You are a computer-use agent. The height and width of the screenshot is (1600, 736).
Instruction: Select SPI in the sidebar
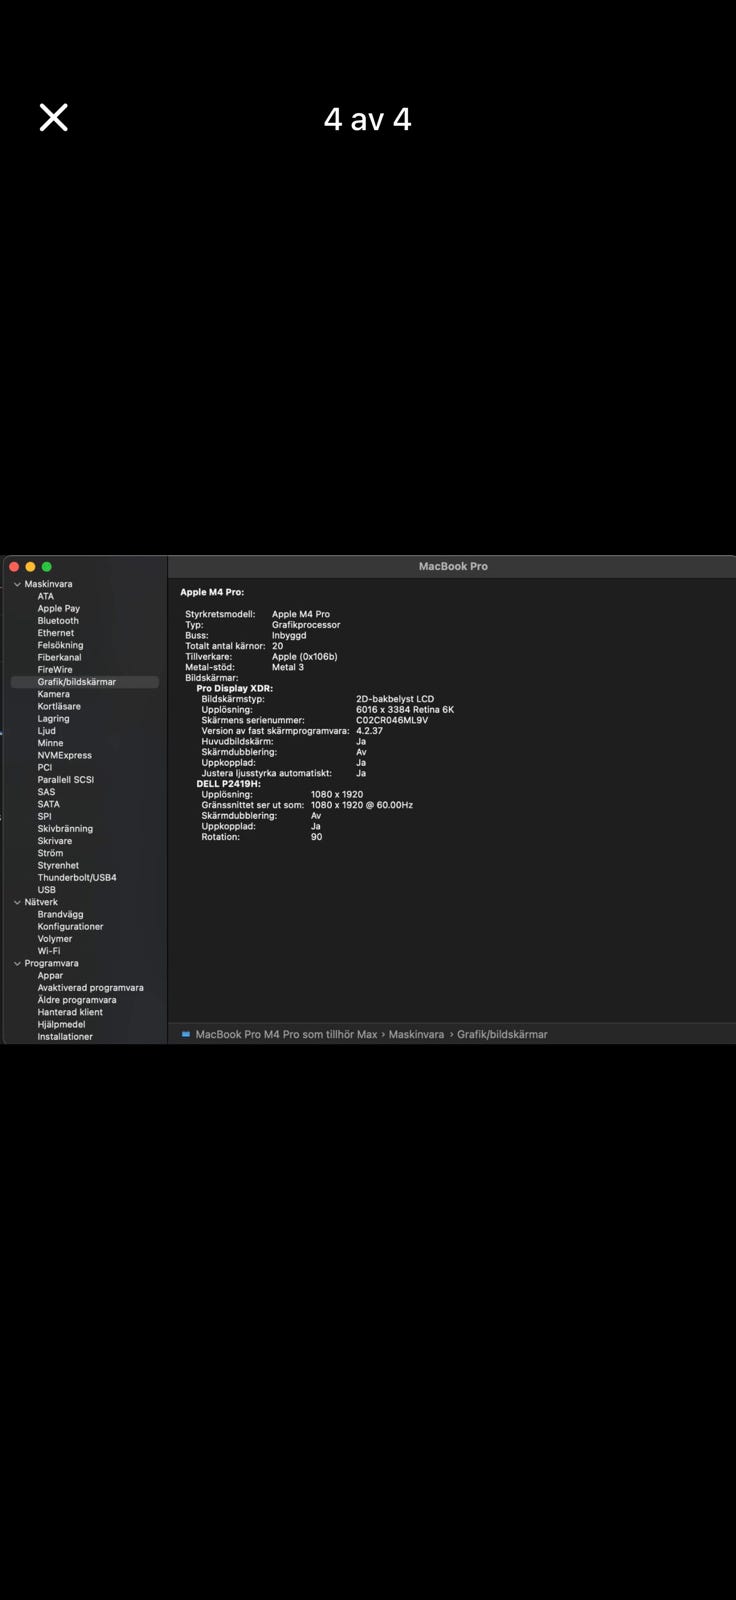click(x=44, y=816)
